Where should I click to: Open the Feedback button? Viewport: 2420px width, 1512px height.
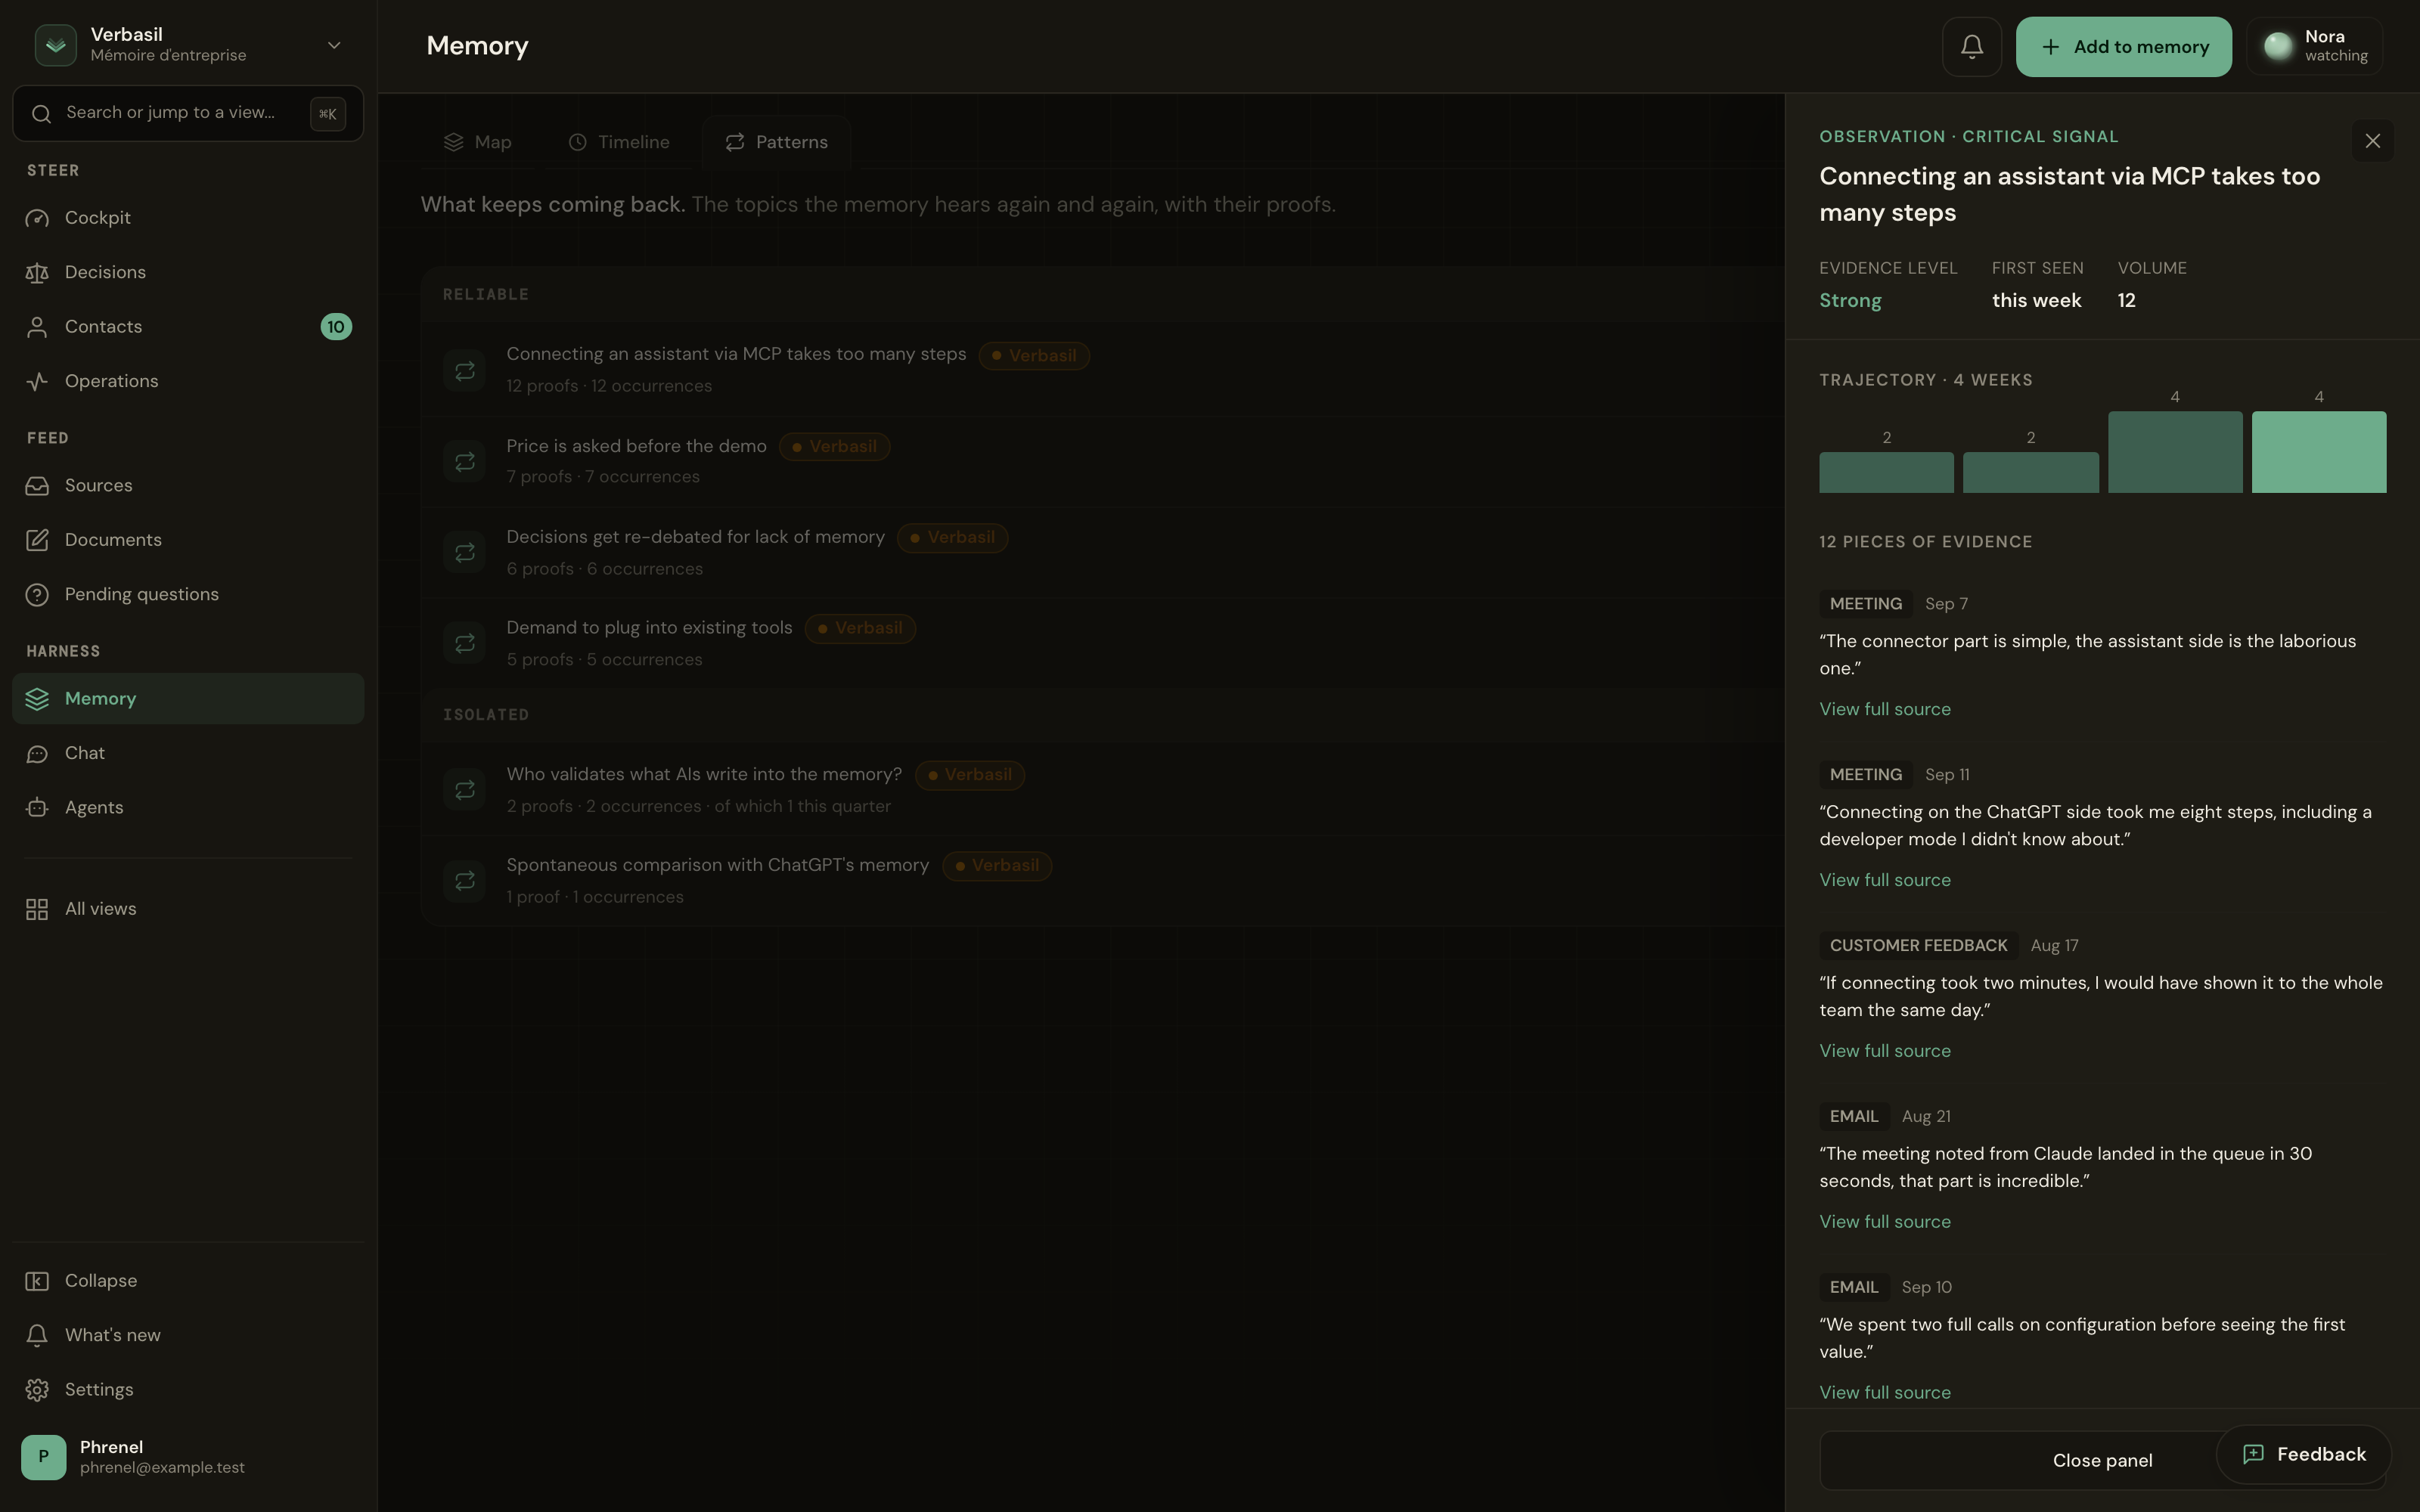(x=2303, y=1454)
